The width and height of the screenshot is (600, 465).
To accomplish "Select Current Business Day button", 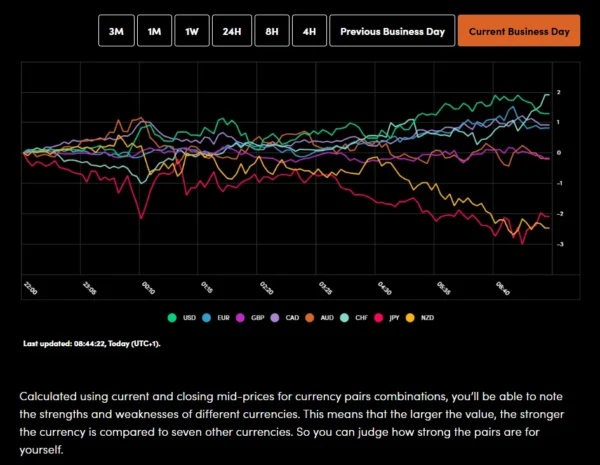I will point(518,31).
